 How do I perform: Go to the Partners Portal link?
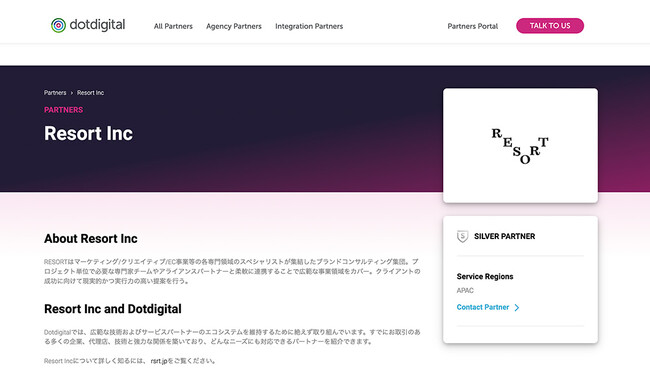coord(473,26)
